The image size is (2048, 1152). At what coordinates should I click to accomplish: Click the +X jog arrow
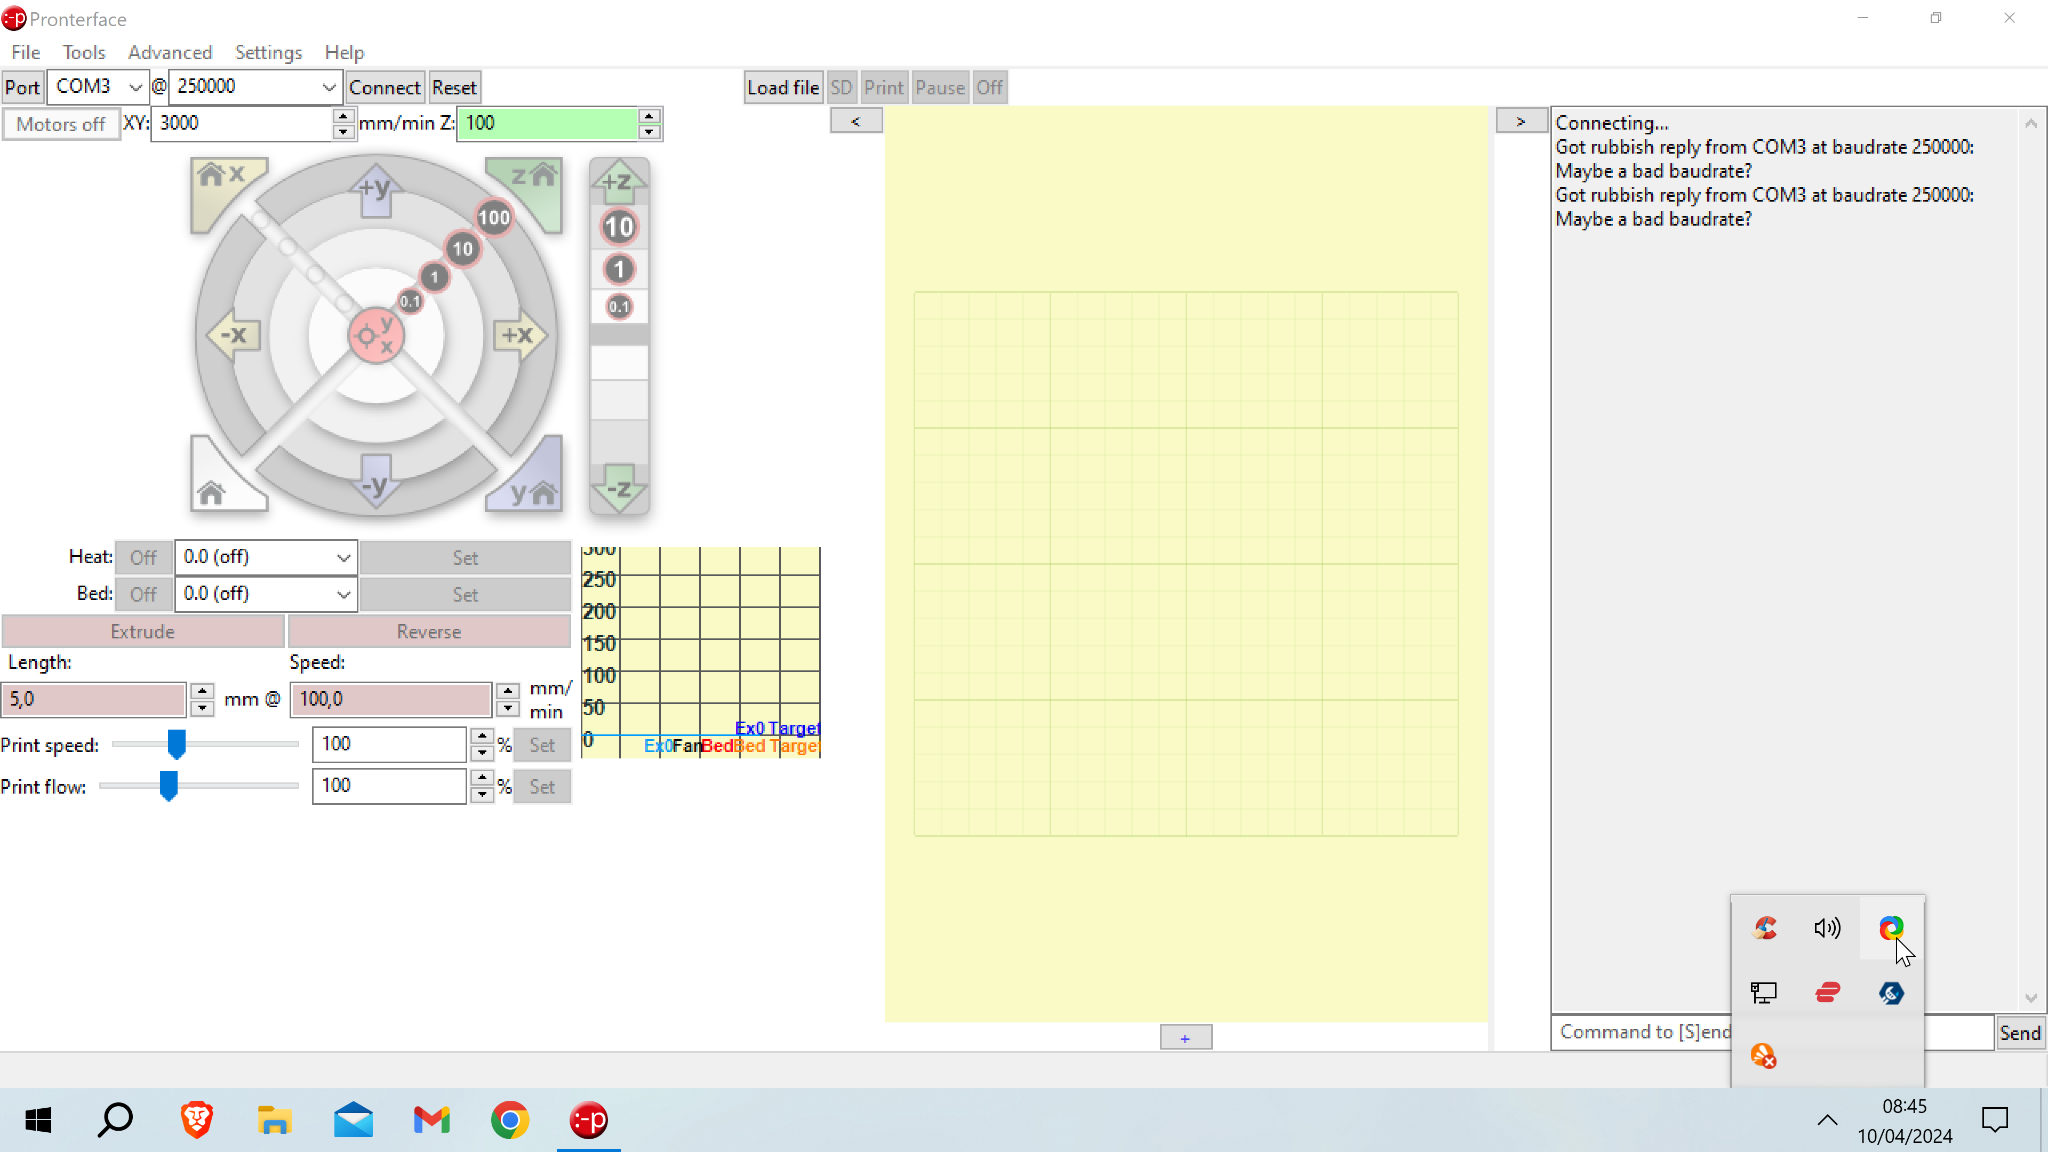[x=518, y=336]
